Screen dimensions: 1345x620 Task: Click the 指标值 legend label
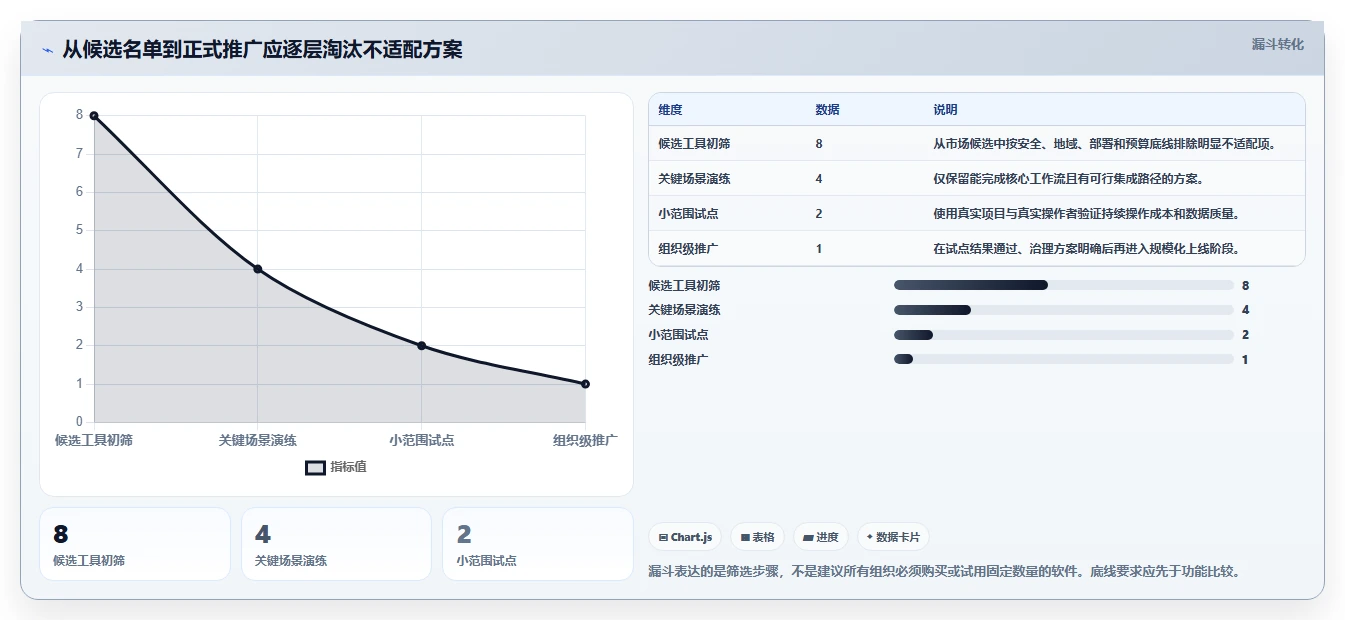point(348,467)
